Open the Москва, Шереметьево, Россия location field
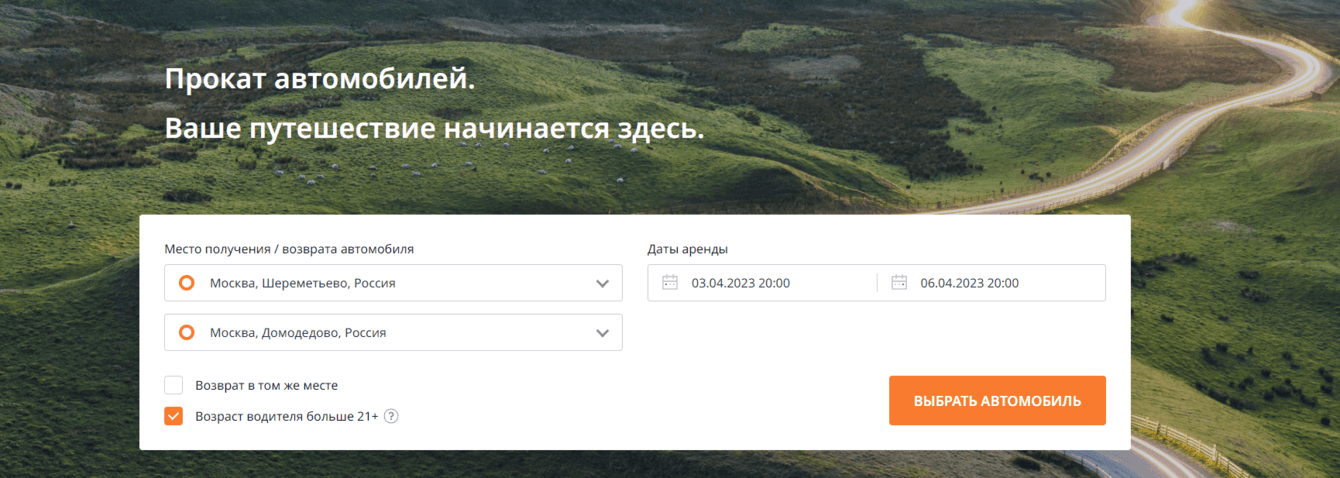This screenshot has height=478, width=1340. 393,283
